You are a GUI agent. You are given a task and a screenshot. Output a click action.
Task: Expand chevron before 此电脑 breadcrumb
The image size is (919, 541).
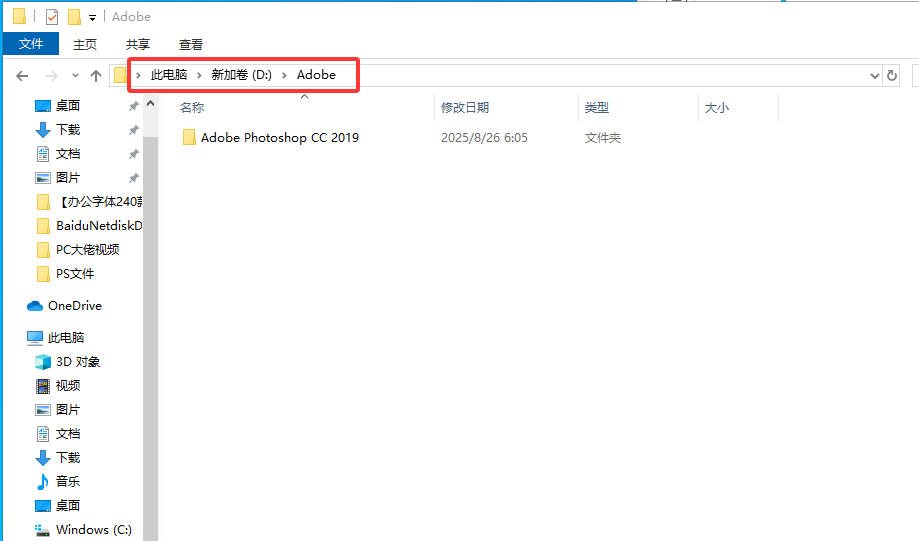tap(138, 75)
